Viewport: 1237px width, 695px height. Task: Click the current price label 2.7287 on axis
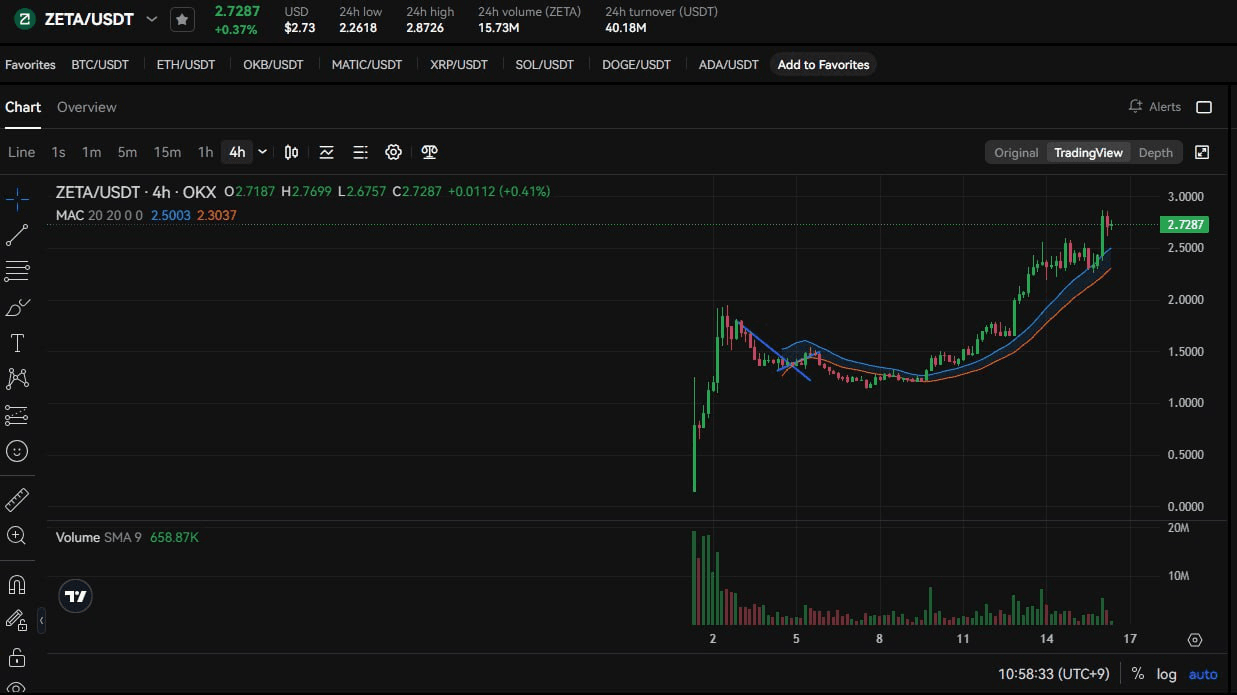(x=1184, y=224)
